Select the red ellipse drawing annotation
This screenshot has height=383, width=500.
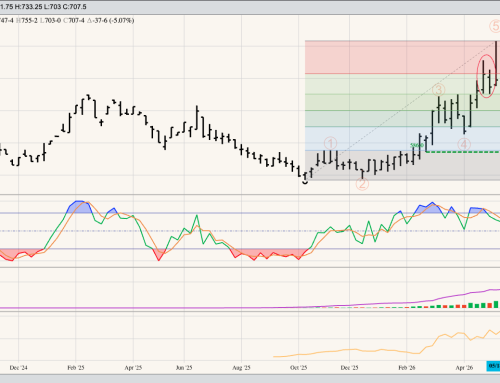[x=486, y=76]
